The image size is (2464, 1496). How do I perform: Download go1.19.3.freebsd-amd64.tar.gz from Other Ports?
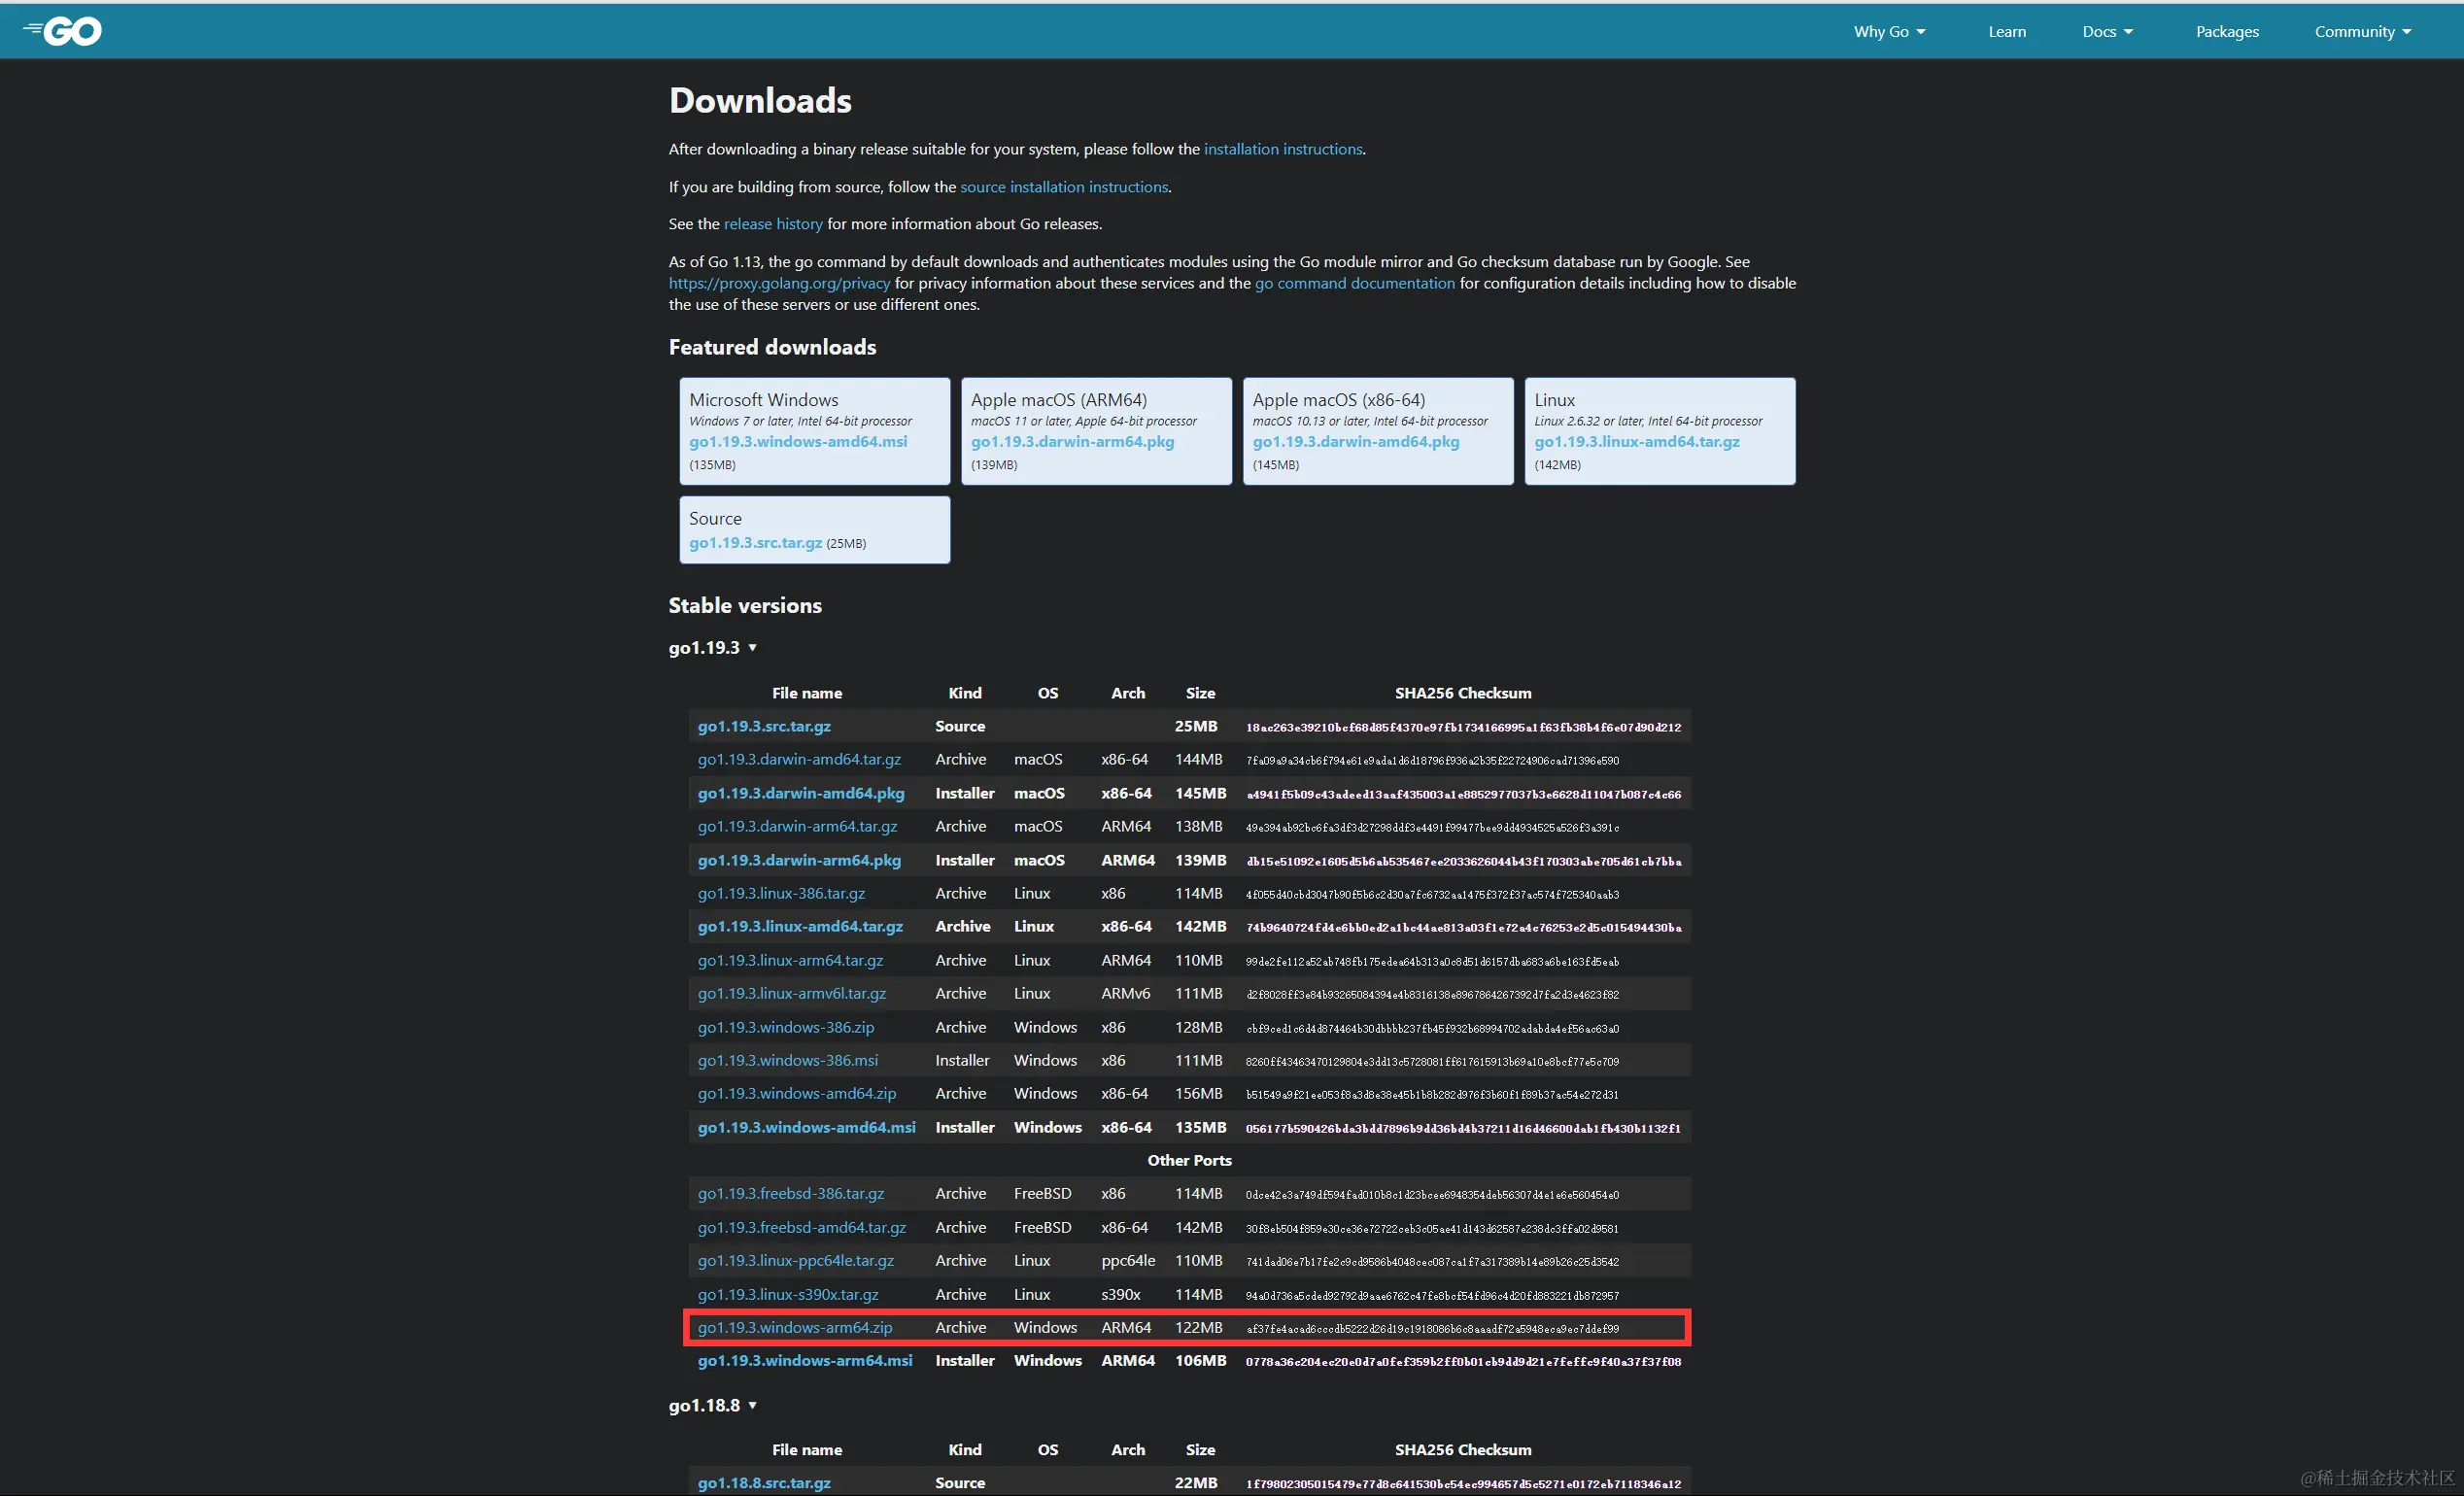click(801, 1227)
